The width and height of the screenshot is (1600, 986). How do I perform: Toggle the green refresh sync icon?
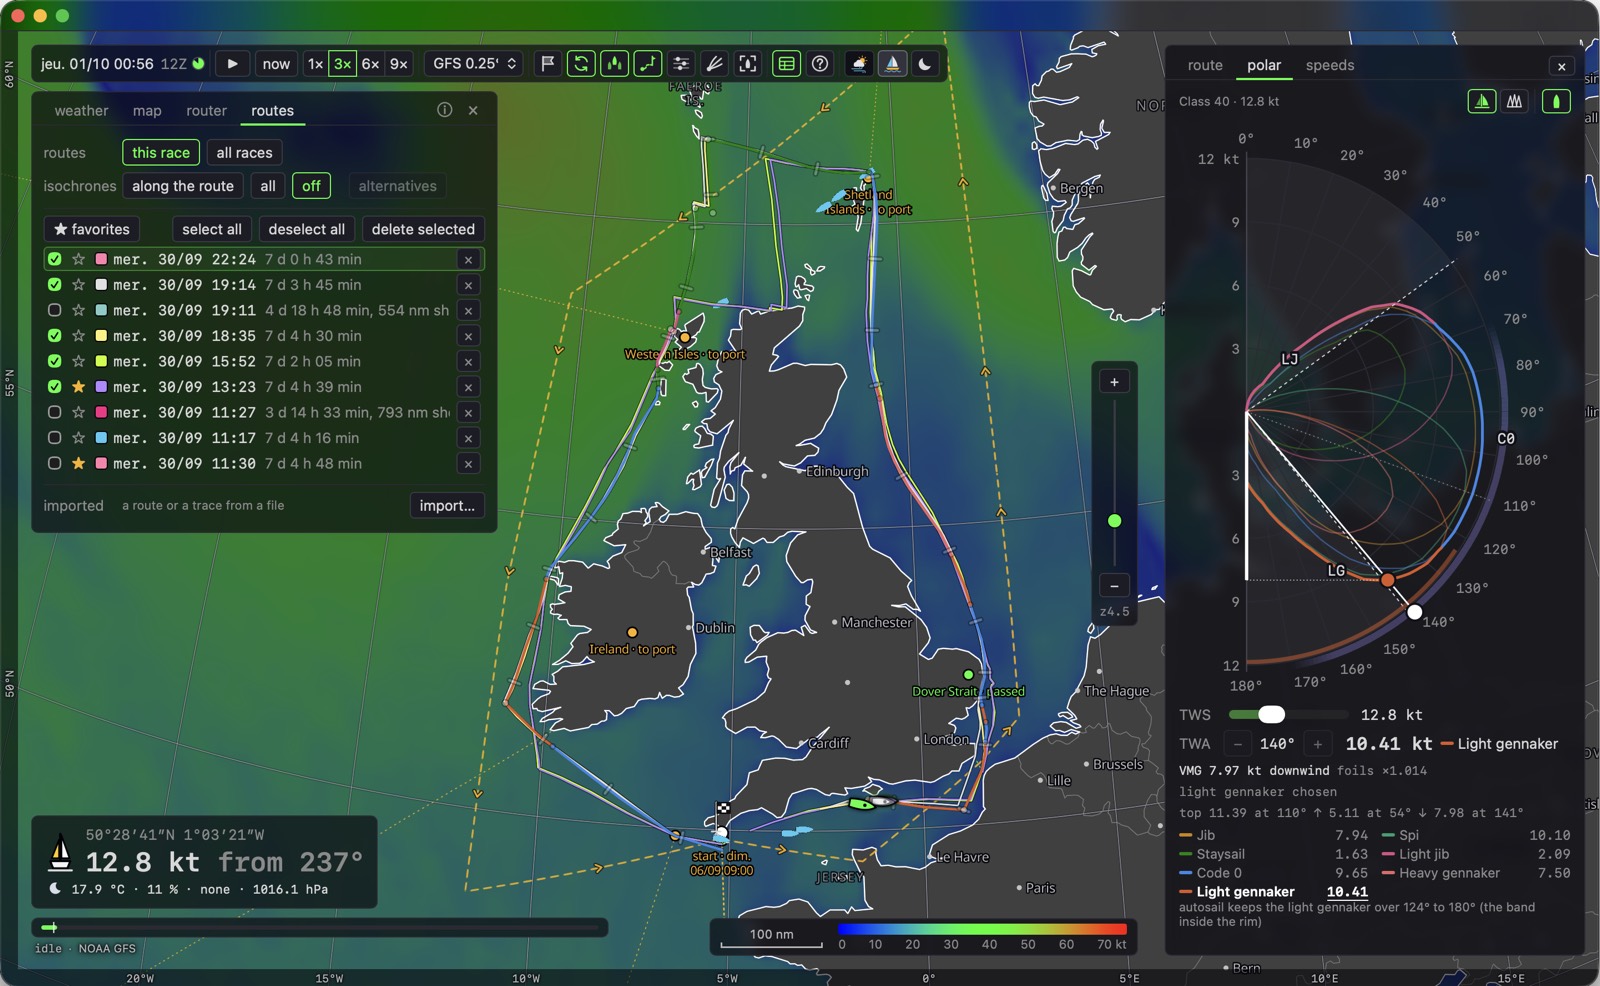581,64
